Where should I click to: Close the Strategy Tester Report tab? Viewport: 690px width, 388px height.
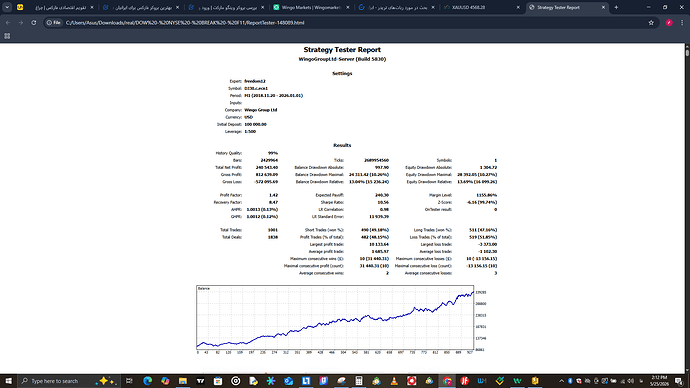pos(603,7)
